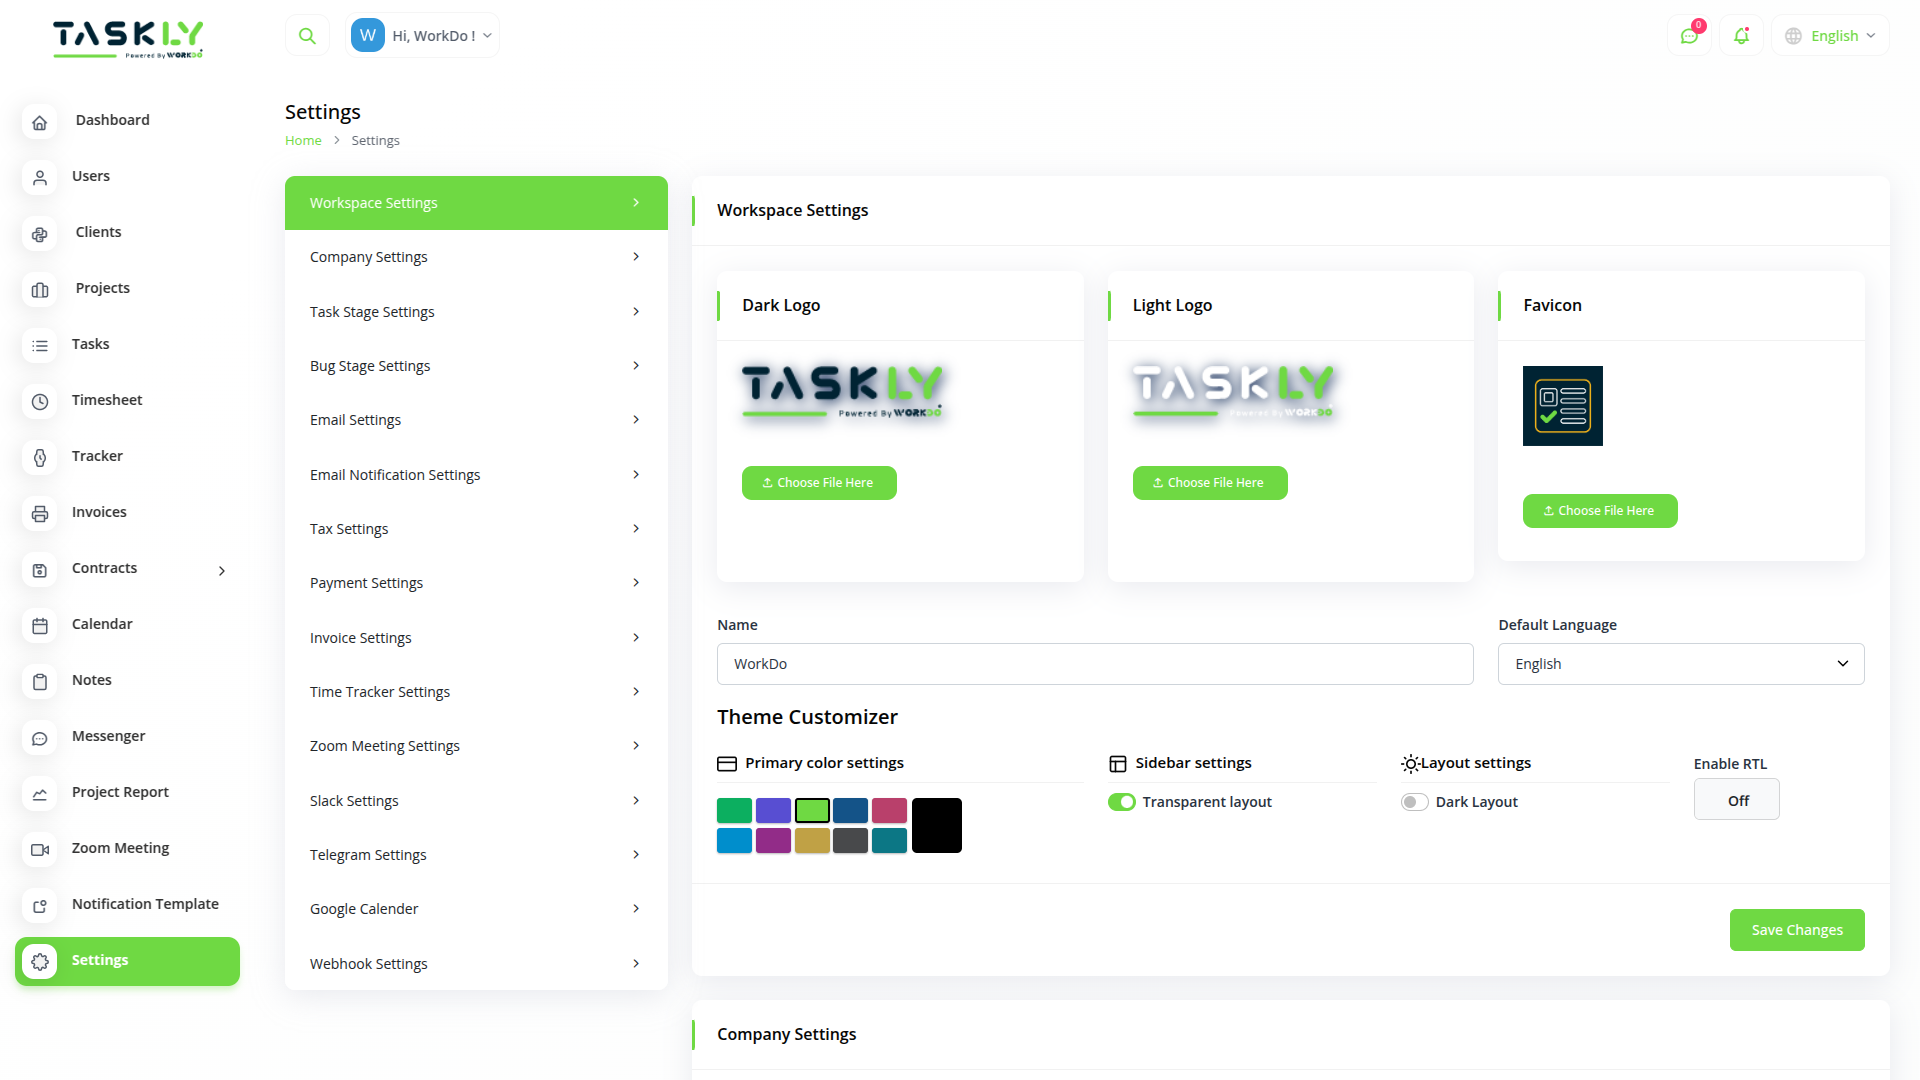Turn on Enable RTL
Viewport: 1920px width, 1080px height.
(1736, 799)
